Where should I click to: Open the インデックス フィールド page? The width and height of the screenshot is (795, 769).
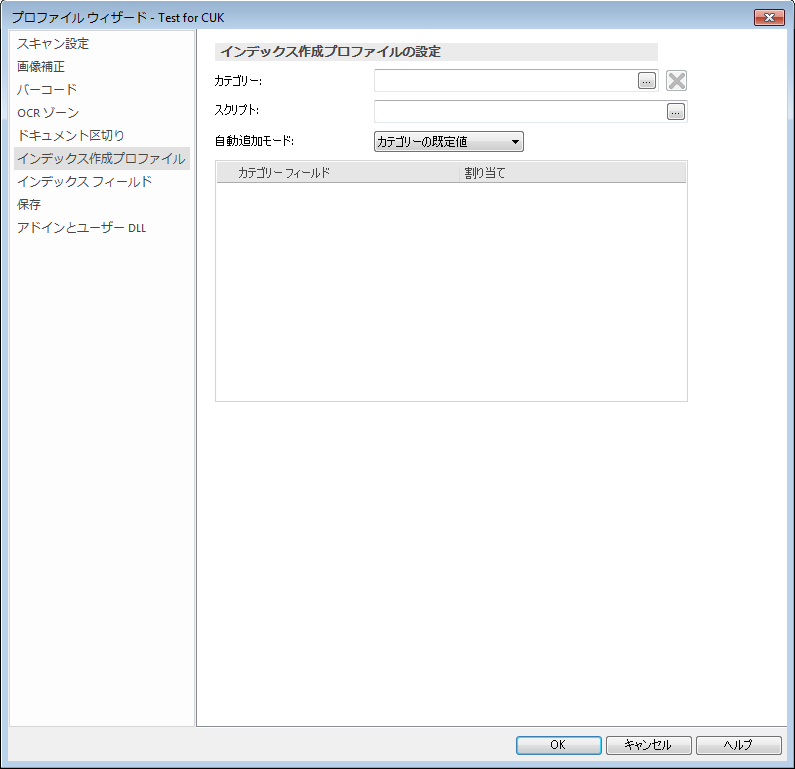84,181
